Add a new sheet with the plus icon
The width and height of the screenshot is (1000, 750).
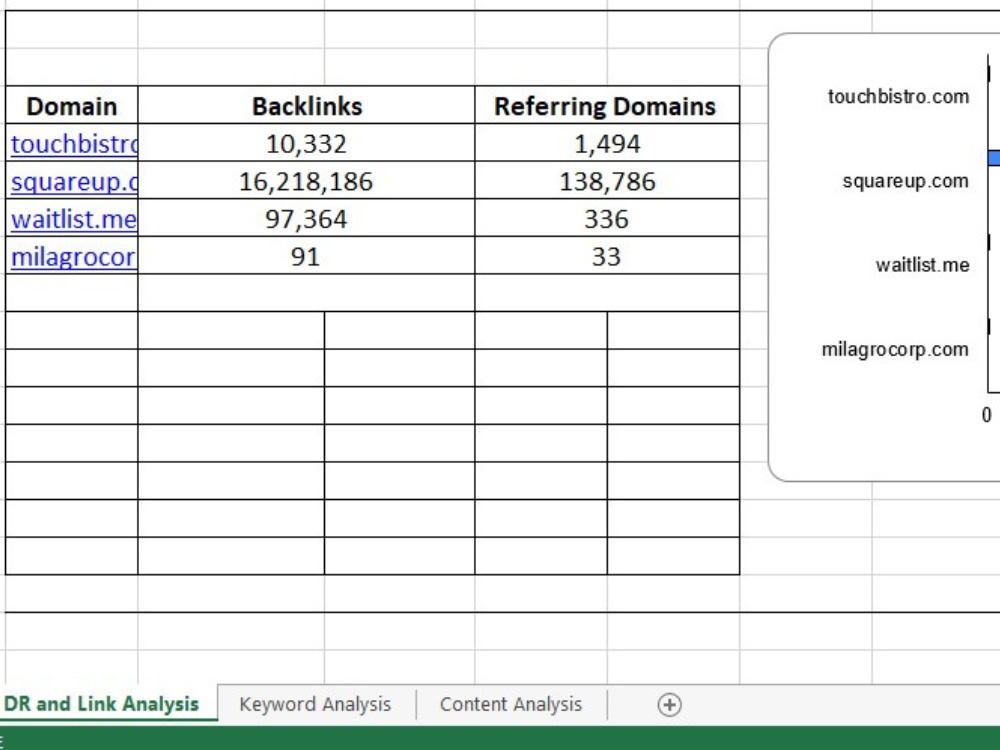669,705
